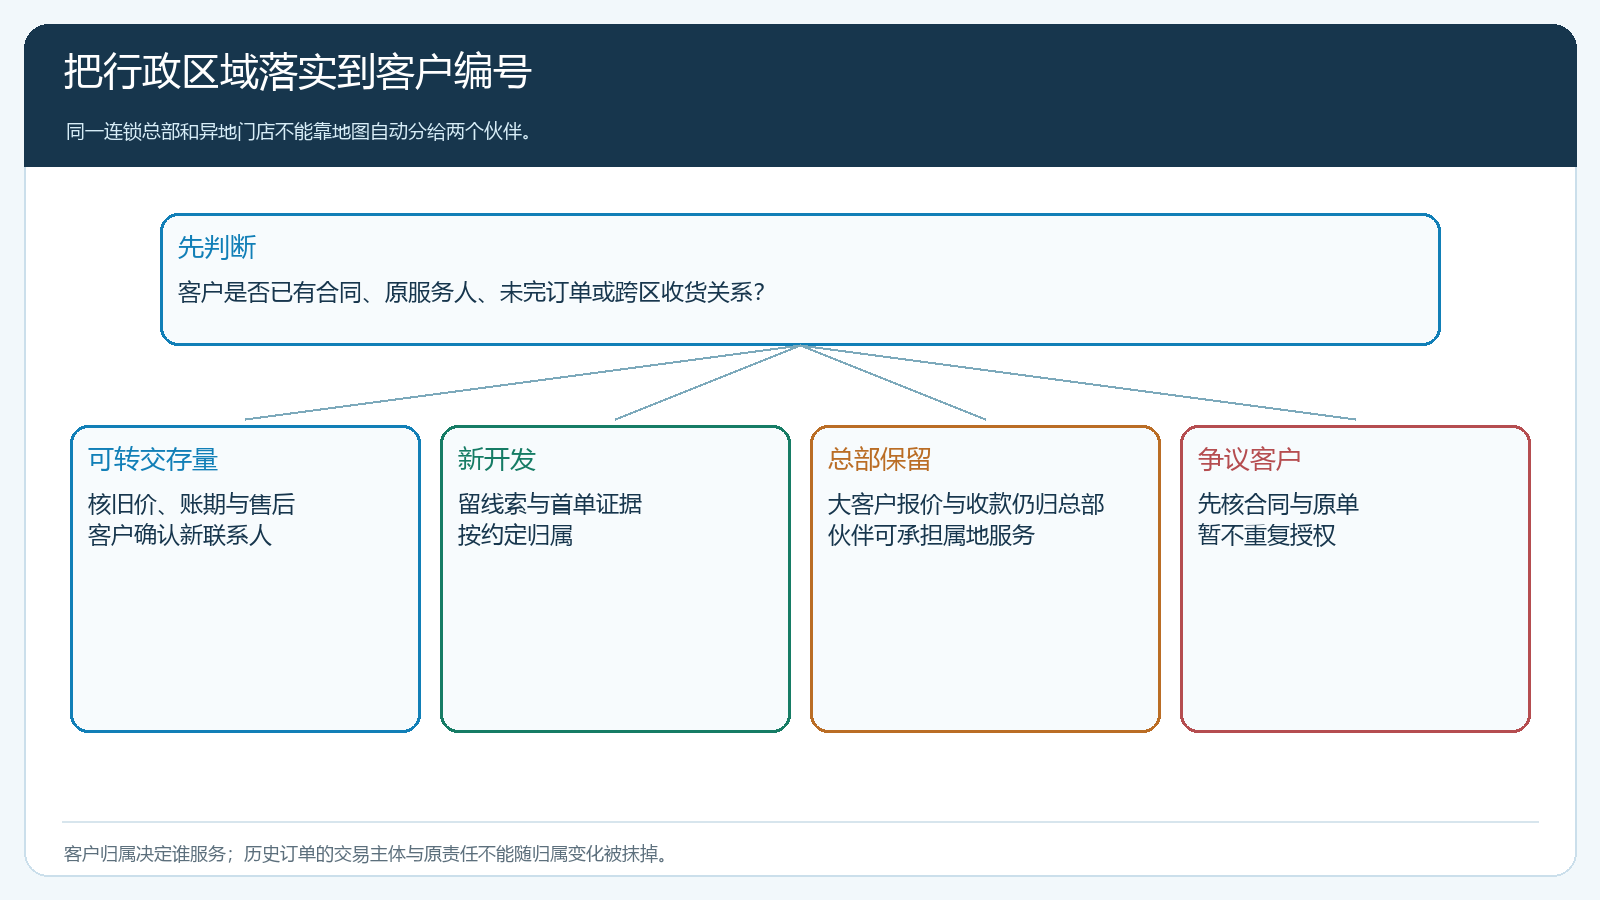Click the footer note 客户归属决定谁服务

click(x=145, y=854)
